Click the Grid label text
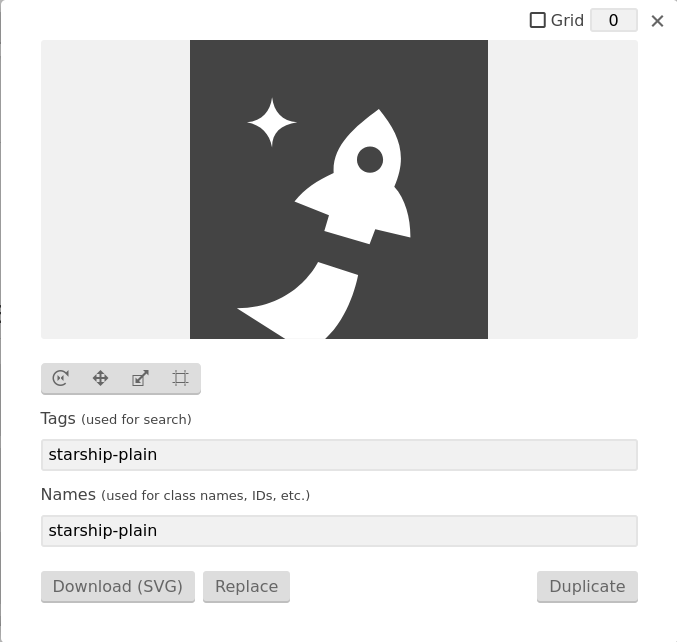Viewport: 677px width, 642px height. [x=567, y=20]
